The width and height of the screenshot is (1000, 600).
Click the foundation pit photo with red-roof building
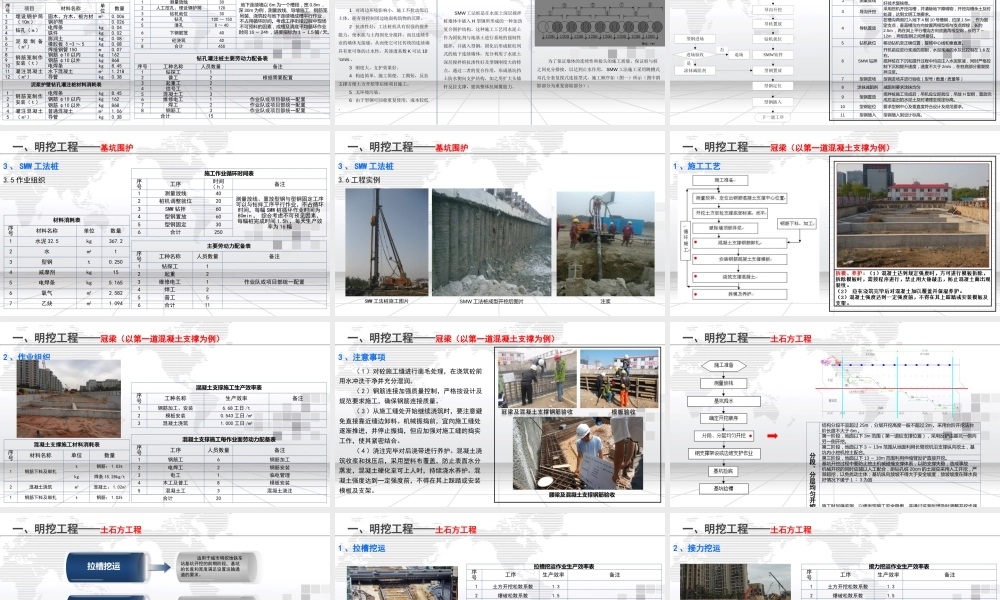pyautogui.click(x=913, y=216)
